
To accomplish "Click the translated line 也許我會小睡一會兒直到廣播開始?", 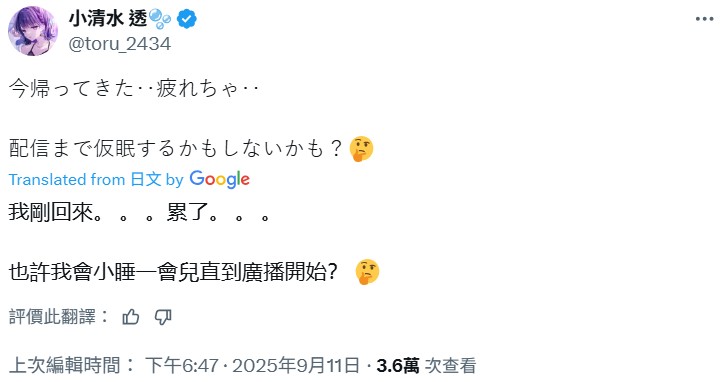I will [x=173, y=272].
